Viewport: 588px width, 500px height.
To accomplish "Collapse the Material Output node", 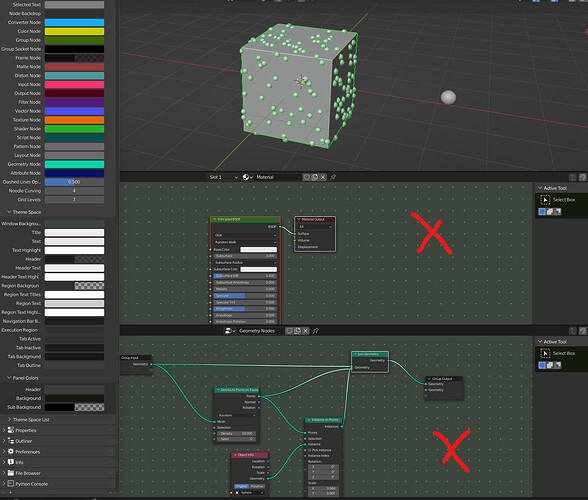I will [x=298, y=219].
